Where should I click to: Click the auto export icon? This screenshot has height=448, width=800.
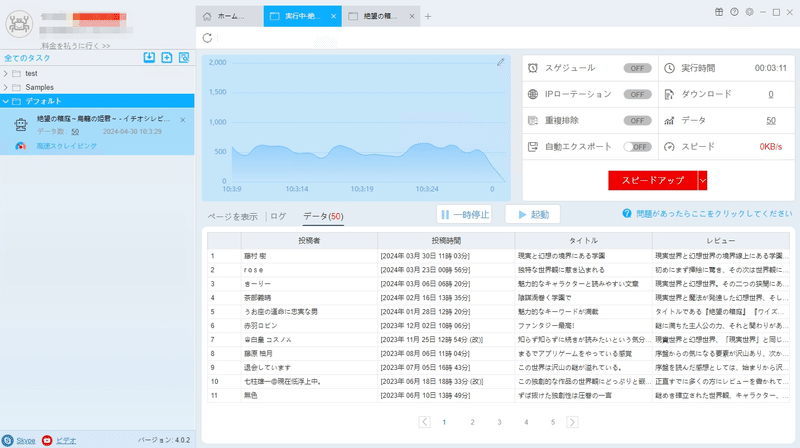(x=533, y=147)
